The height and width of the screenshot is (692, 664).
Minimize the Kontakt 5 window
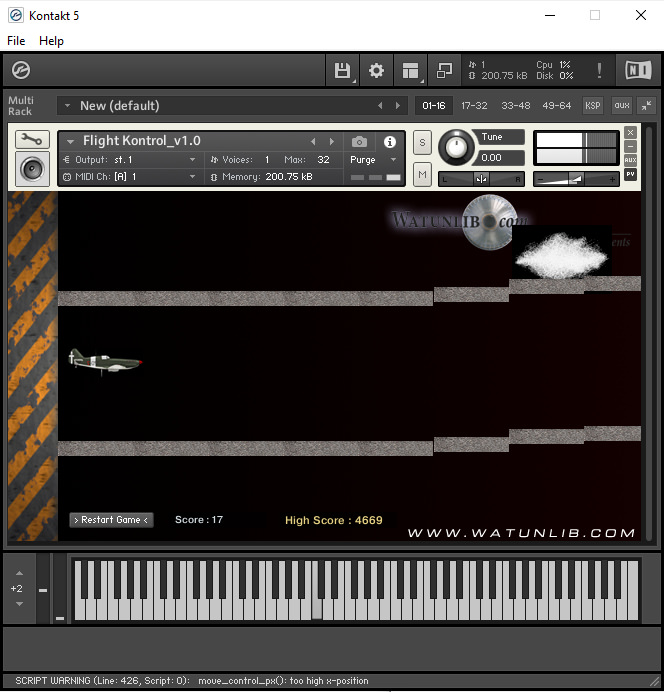point(550,15)
